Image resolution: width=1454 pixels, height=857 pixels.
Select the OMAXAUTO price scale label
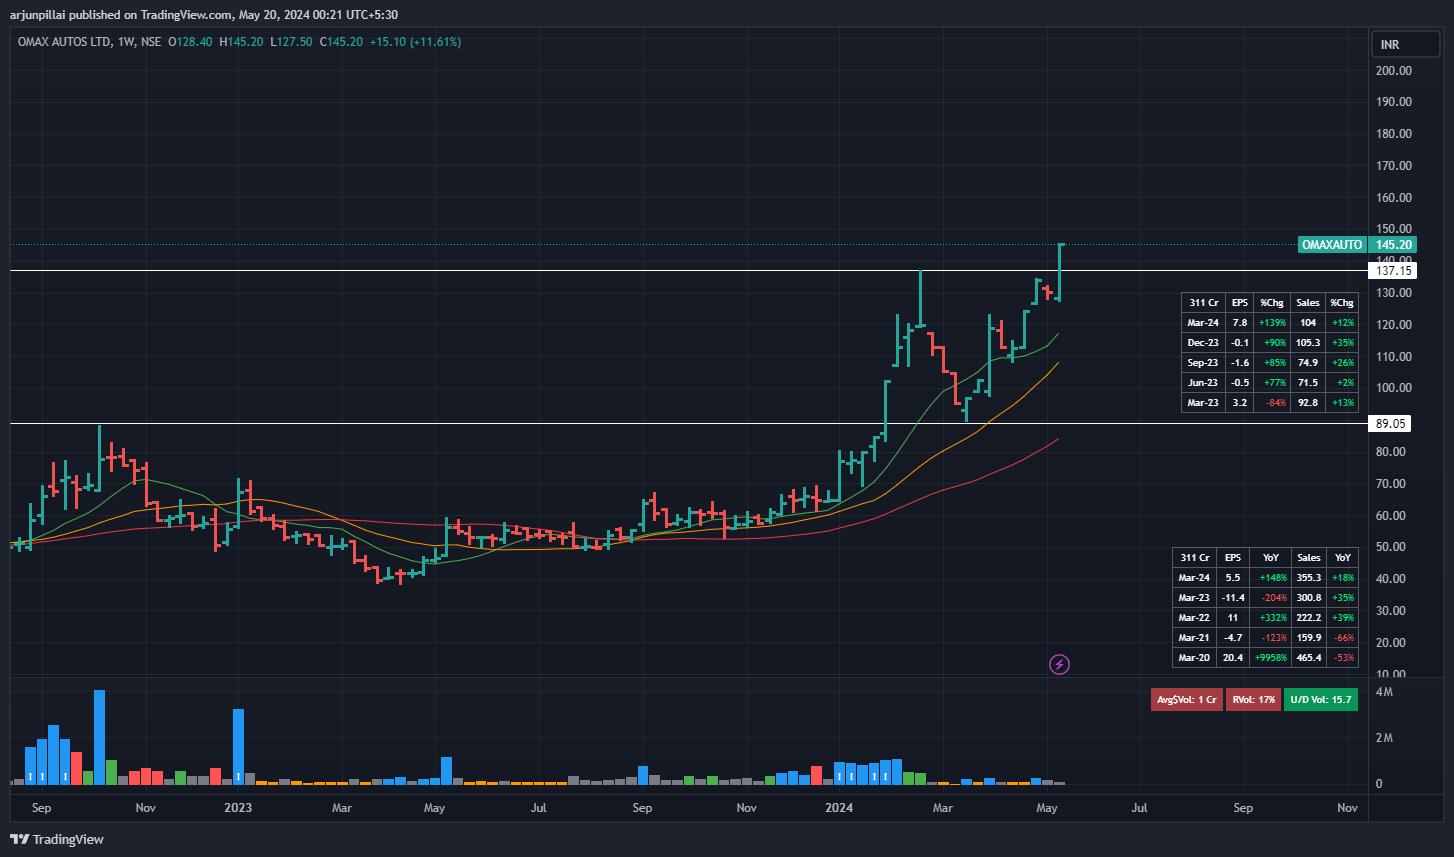point(1332,244)
